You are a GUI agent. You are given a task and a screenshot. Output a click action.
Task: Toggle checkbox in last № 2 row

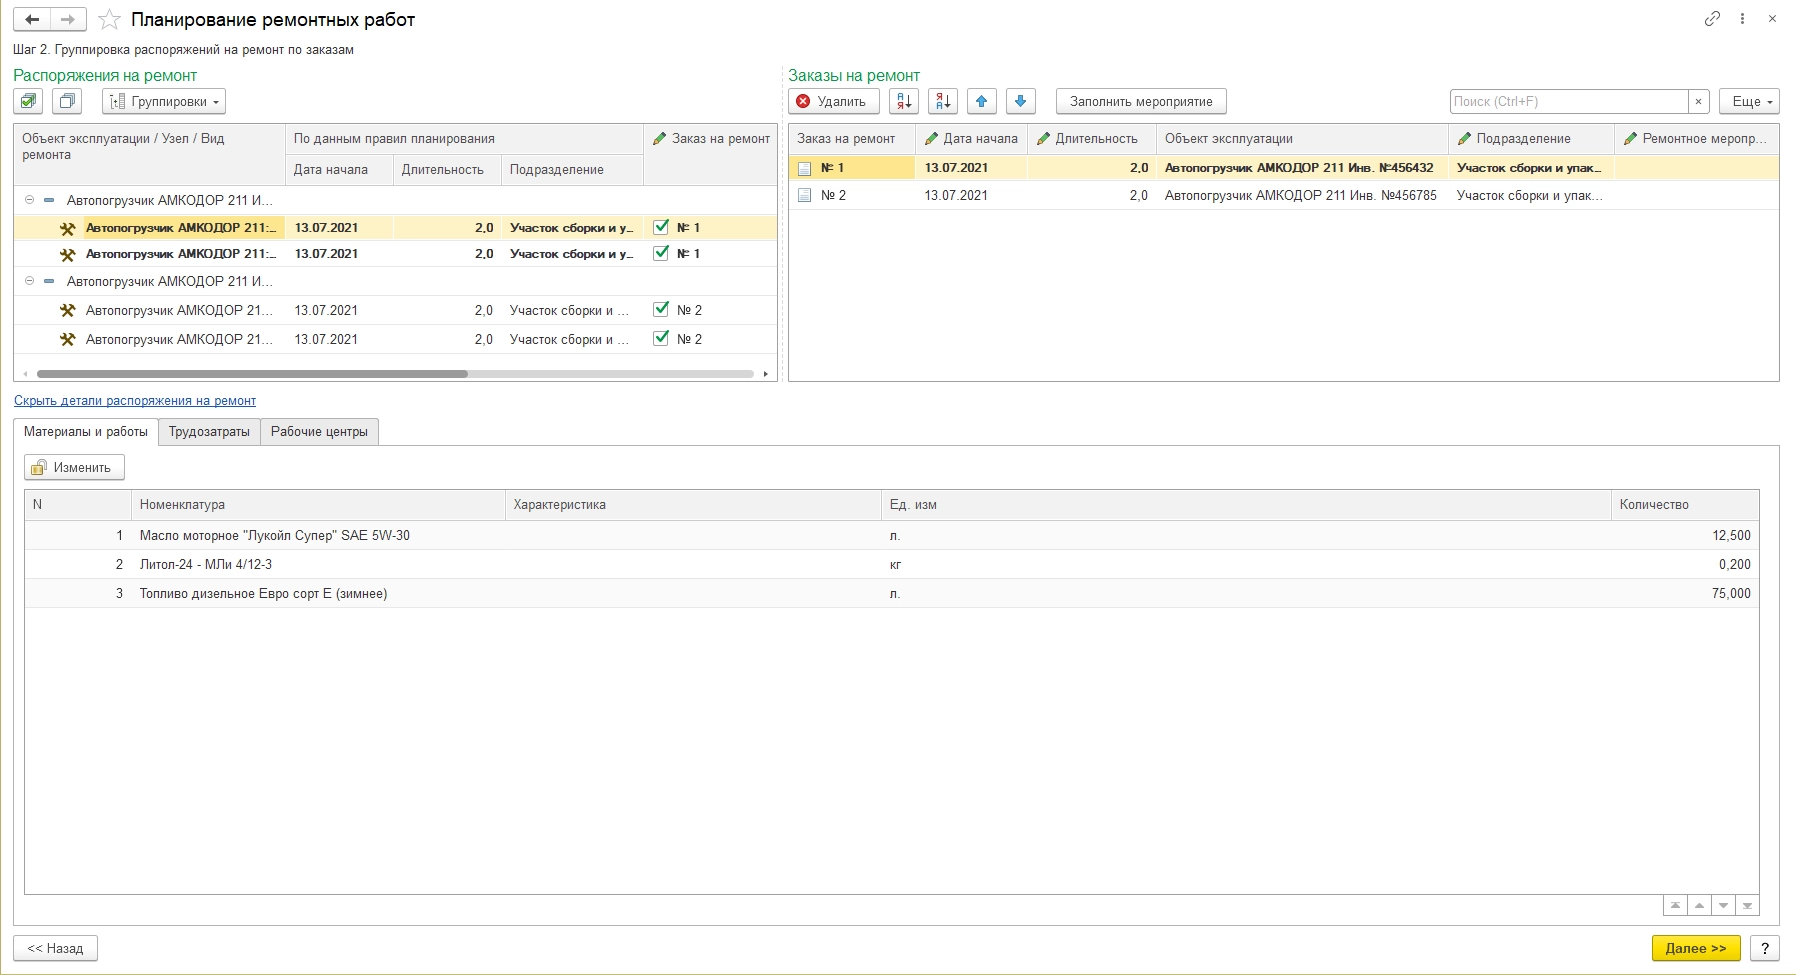(661, 338)
